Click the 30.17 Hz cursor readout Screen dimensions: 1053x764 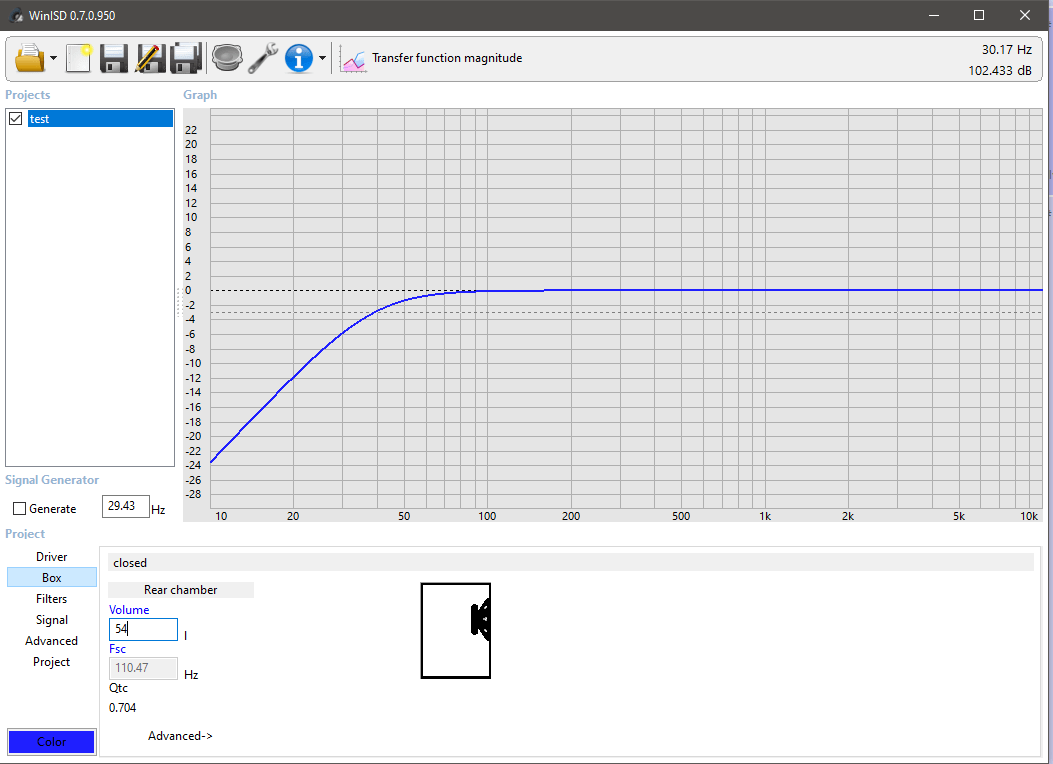(x=1007, y=50)
